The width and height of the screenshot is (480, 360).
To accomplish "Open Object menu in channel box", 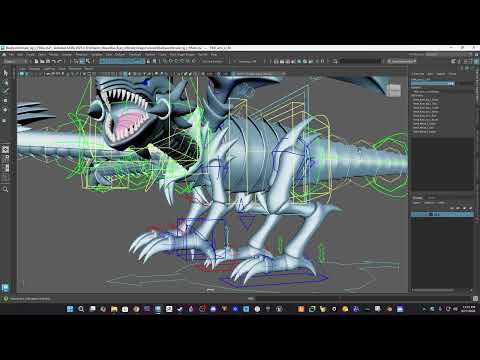I will (x=441, y=74).
